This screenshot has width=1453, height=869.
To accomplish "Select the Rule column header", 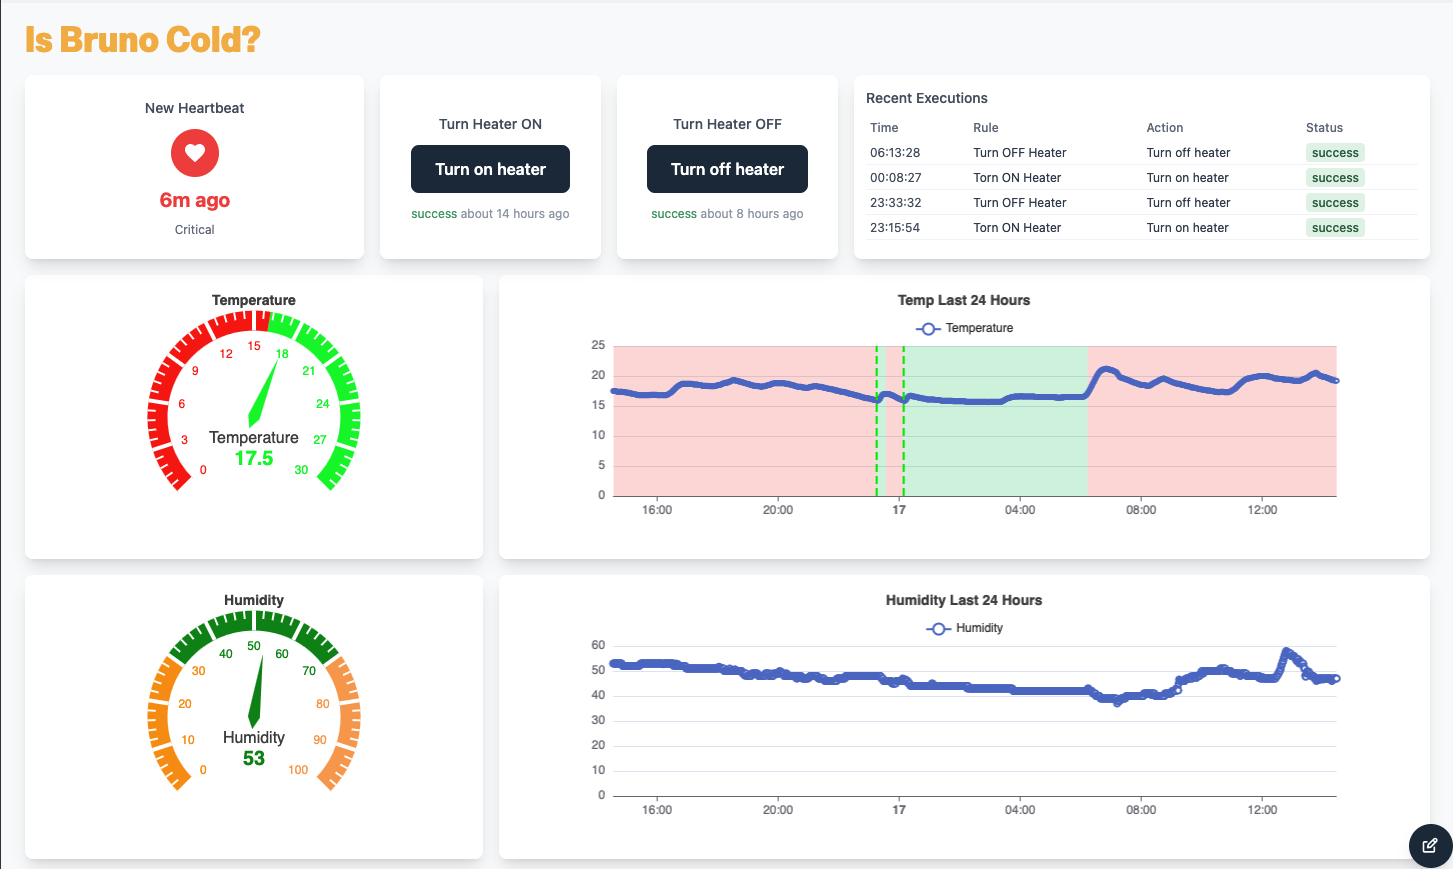I will 985,127.
